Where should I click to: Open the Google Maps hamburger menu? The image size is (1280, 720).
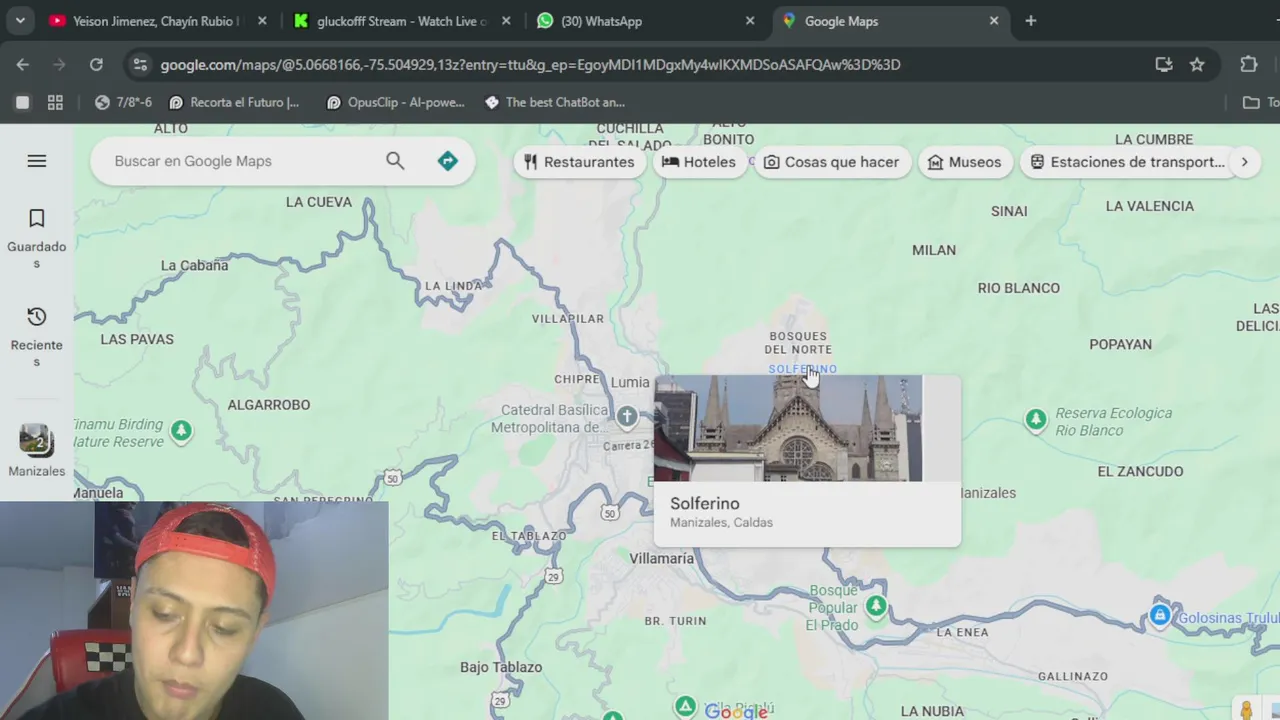point(37,161)
